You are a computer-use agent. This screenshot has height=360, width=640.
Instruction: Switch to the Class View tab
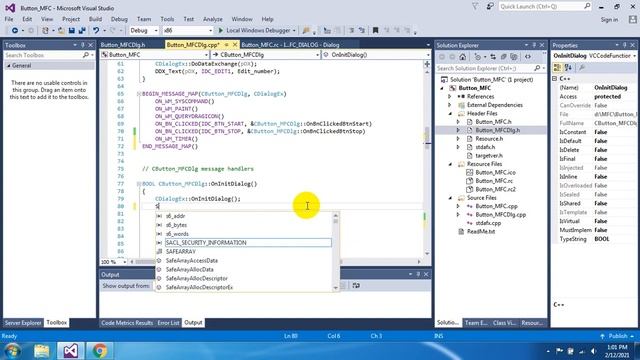tap(504, 323)
